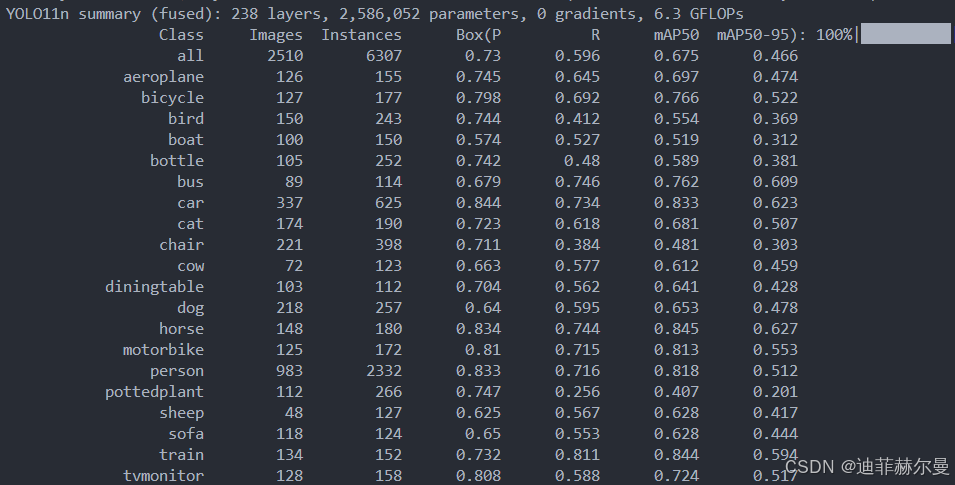Click the 0.519 mAP50 value for boat
The width and height of the screenshot is (955, 485).
tap(676, 140)
